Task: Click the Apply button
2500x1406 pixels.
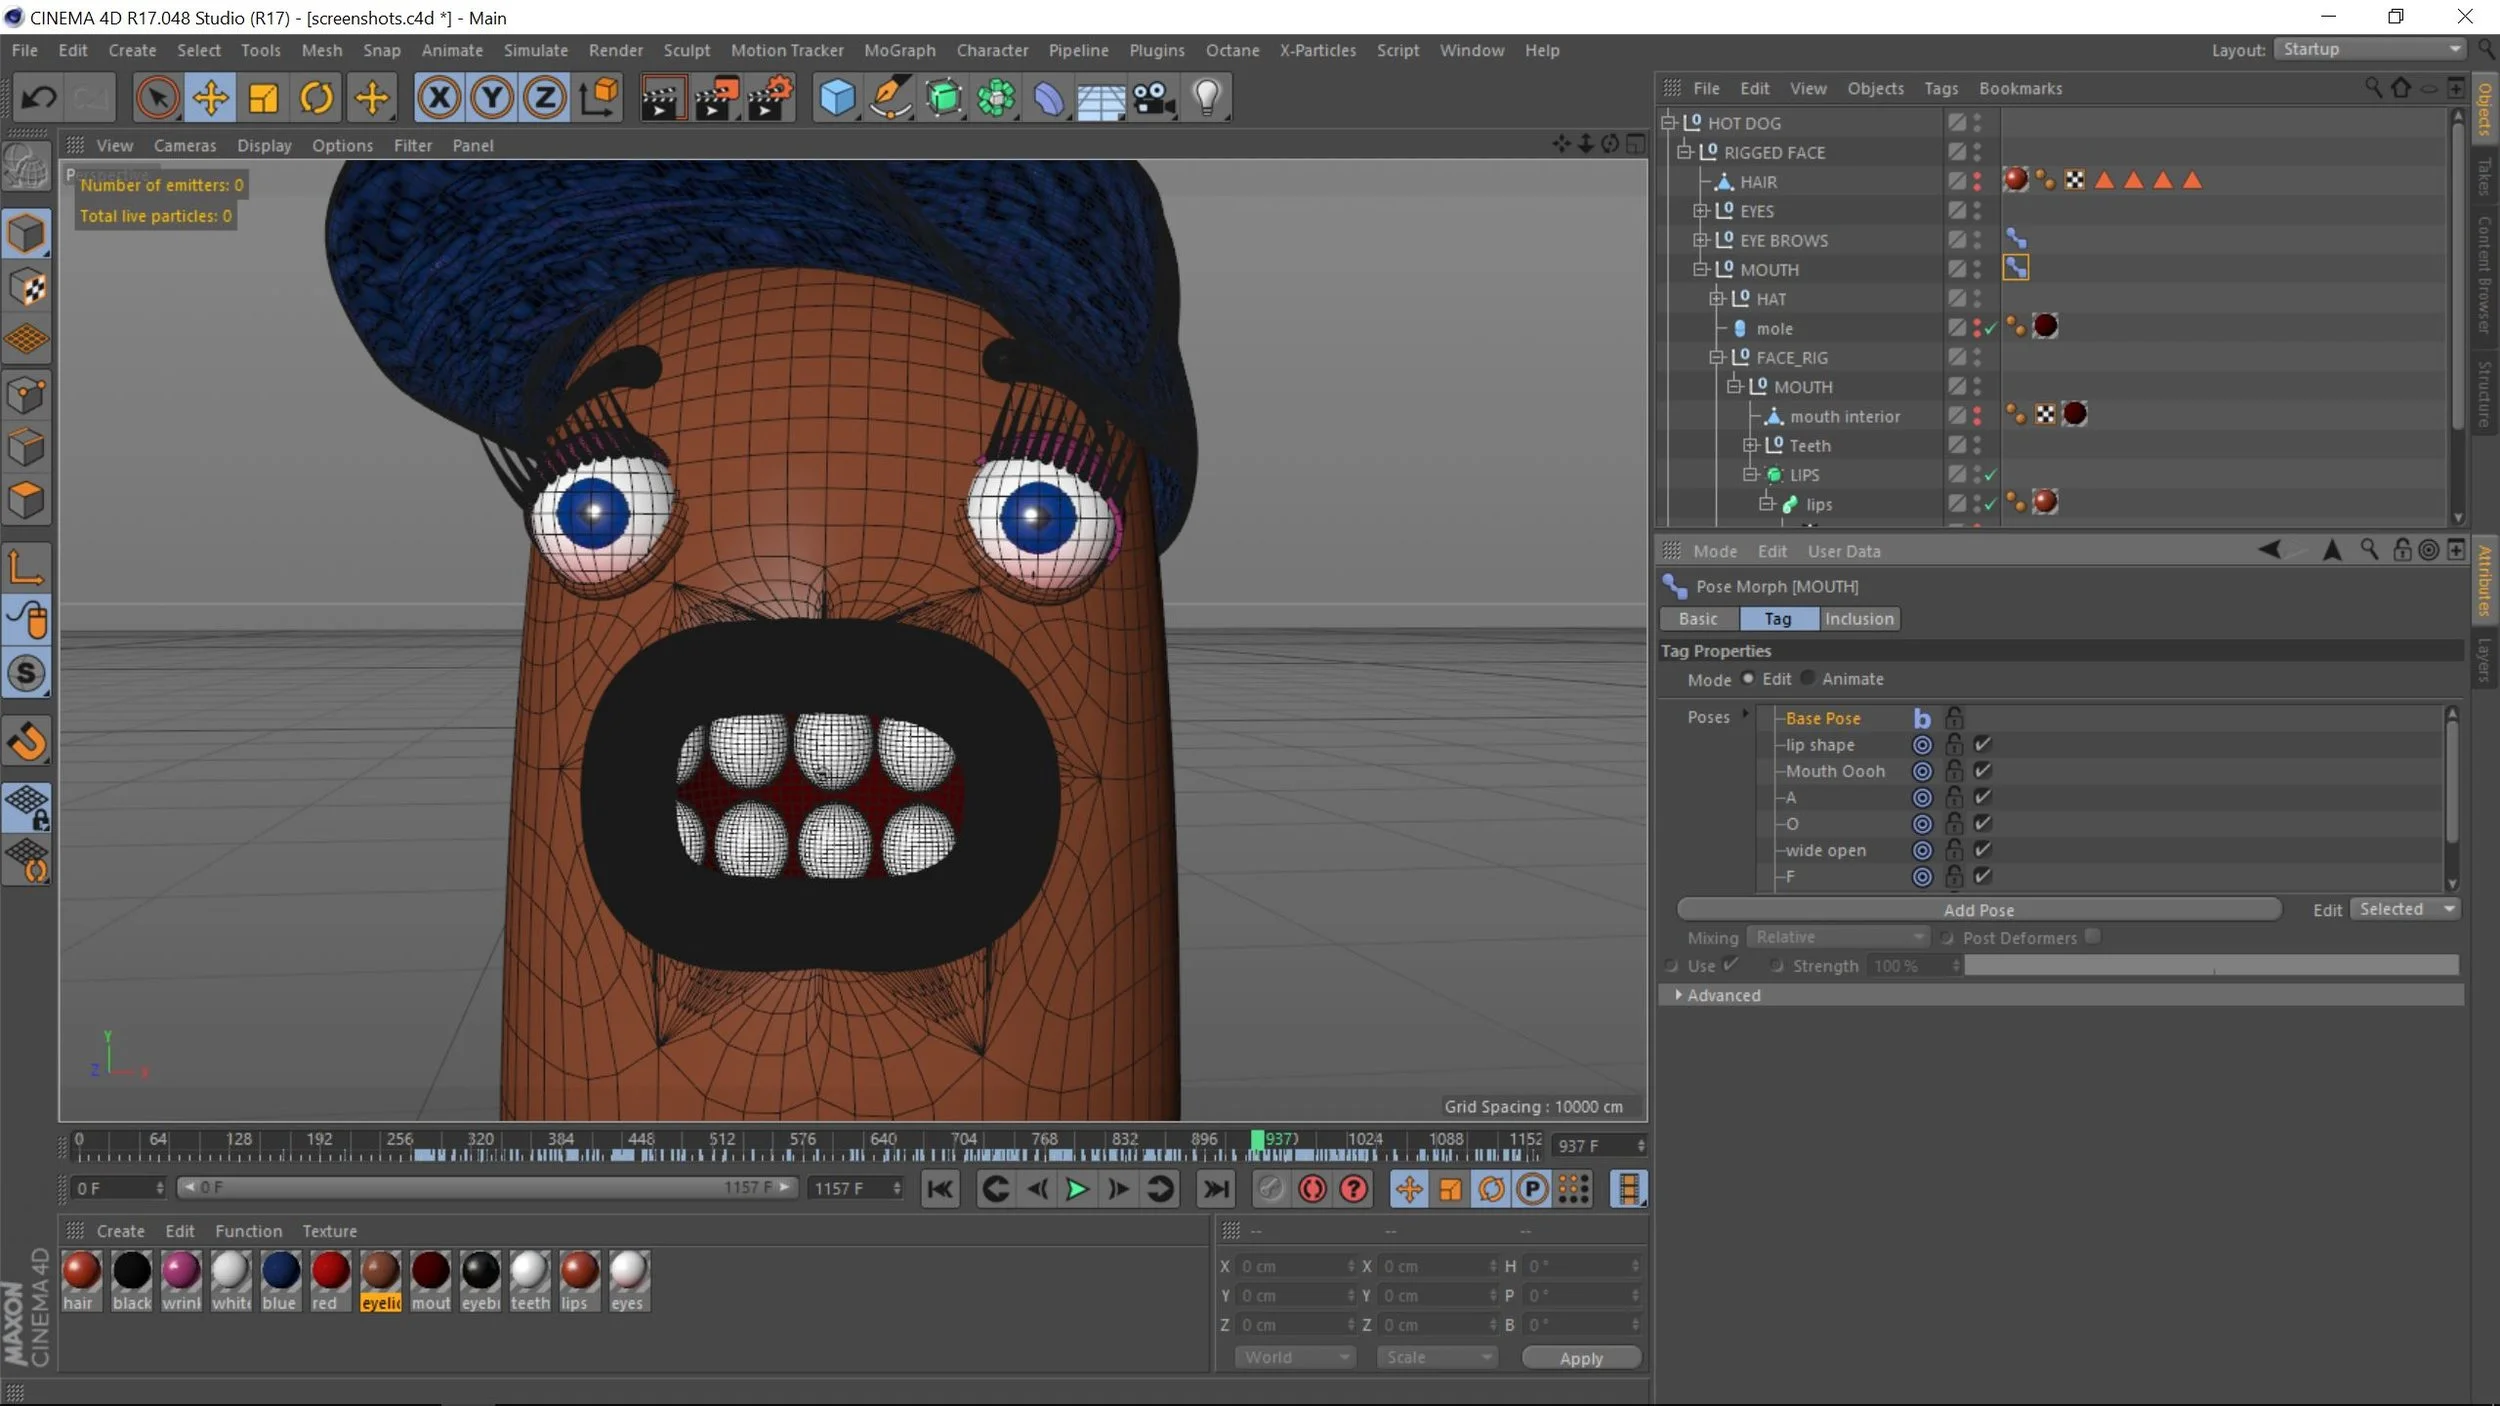Action: pyautogui.click(x=1581, y=1358)
